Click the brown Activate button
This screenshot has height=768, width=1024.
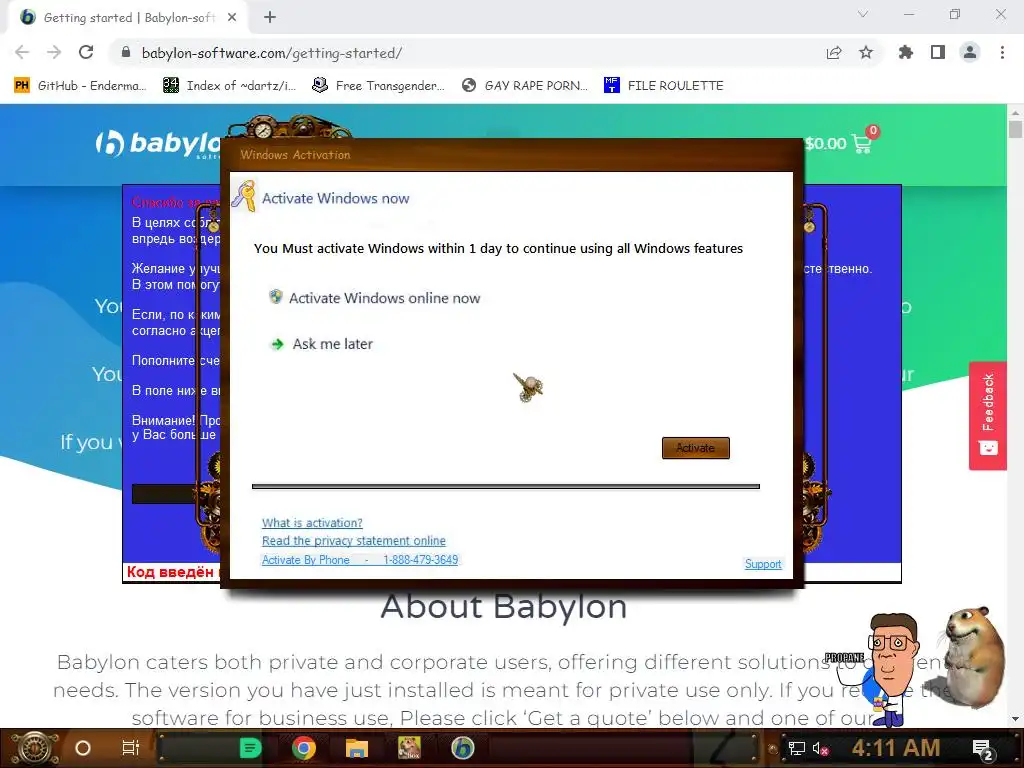pos(696,448)
